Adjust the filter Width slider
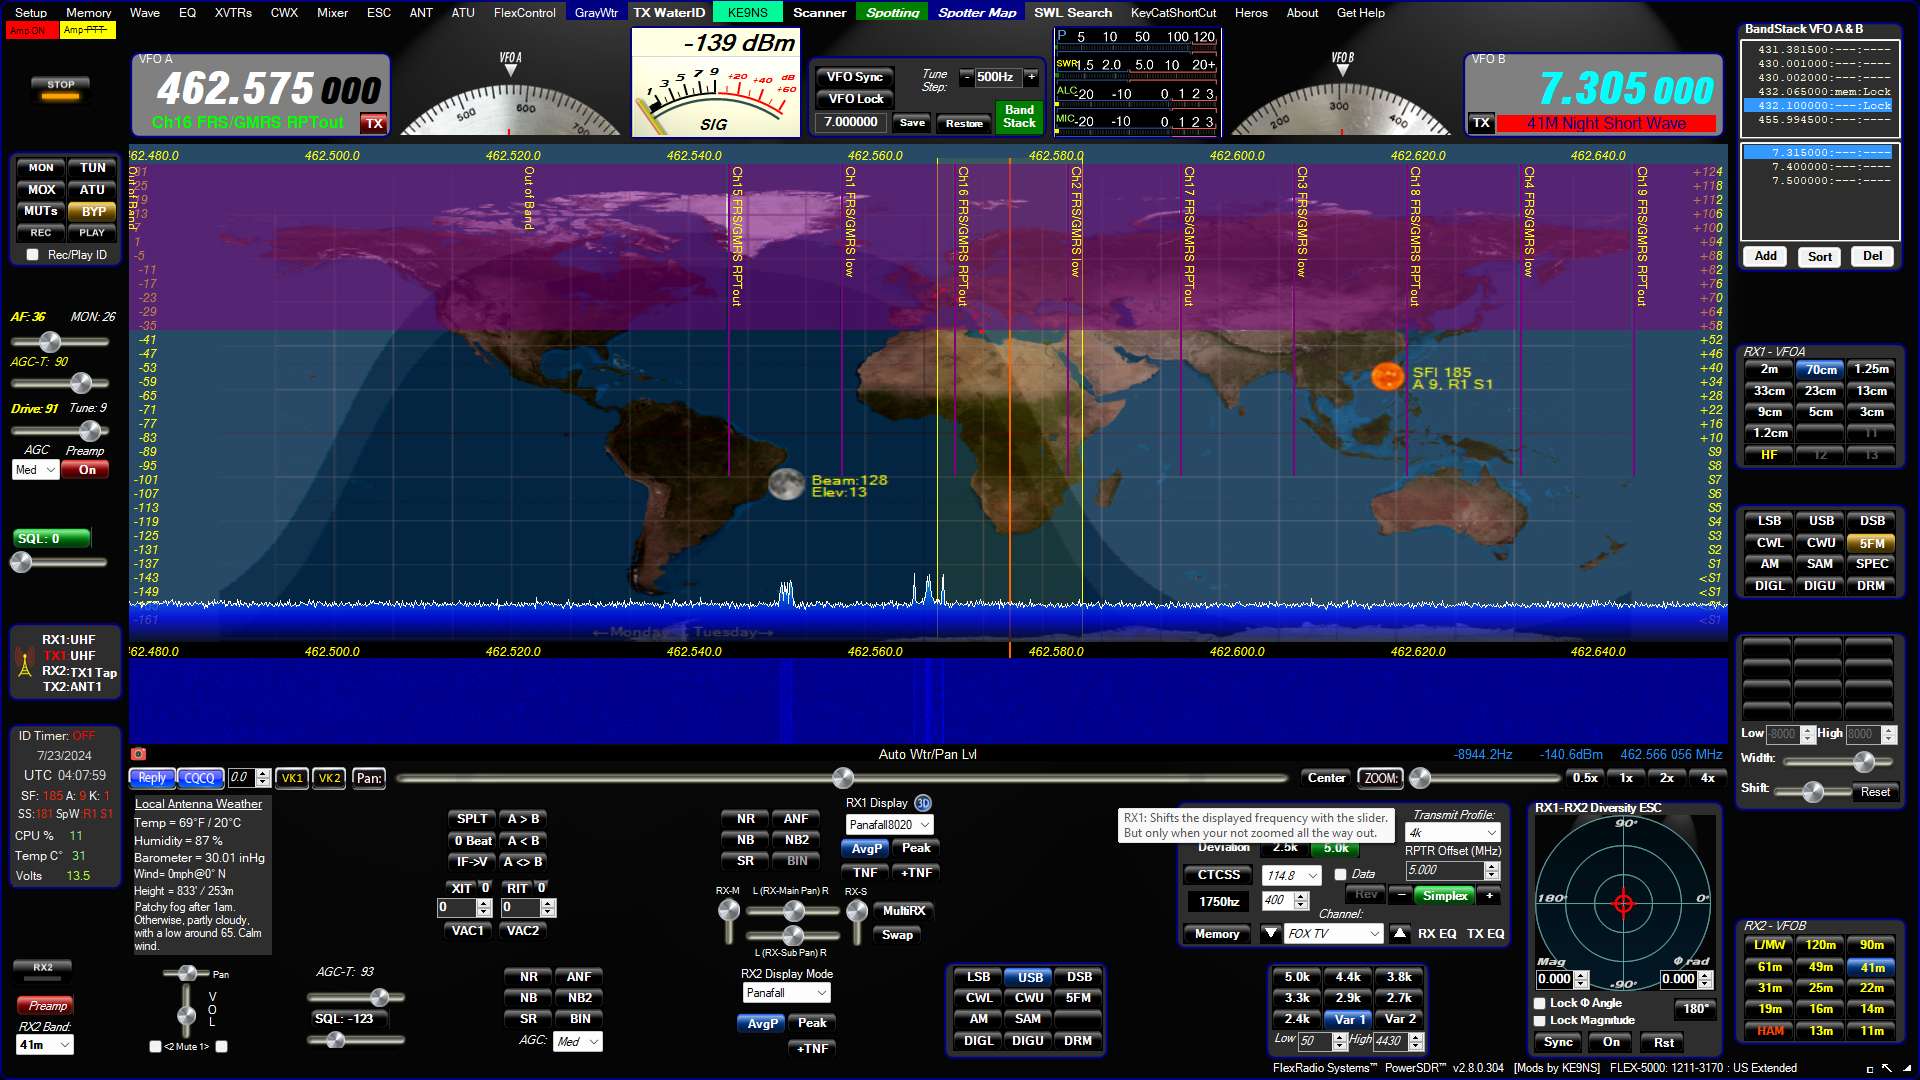This screenshot has width=1920, height=1080. pyautogui.click(x=1838, y=762)
